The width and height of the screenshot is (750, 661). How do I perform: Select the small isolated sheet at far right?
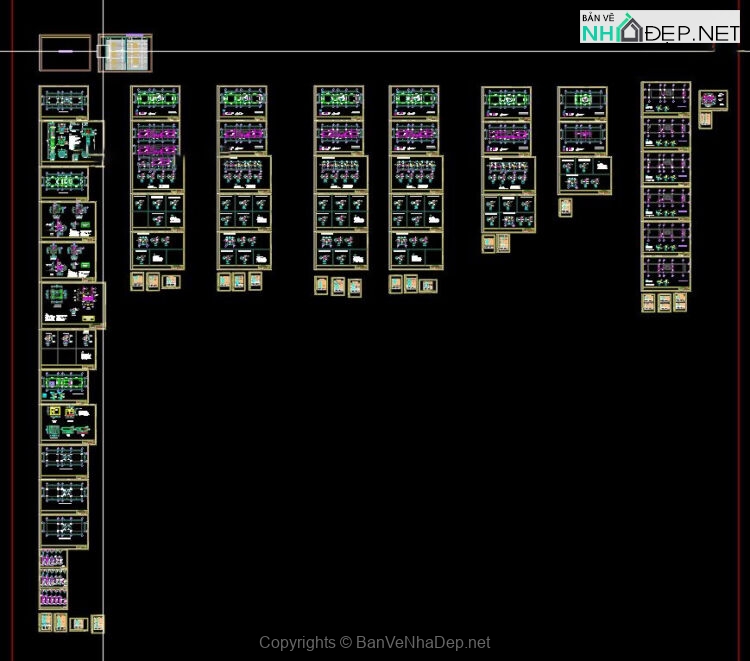point(713,100)
